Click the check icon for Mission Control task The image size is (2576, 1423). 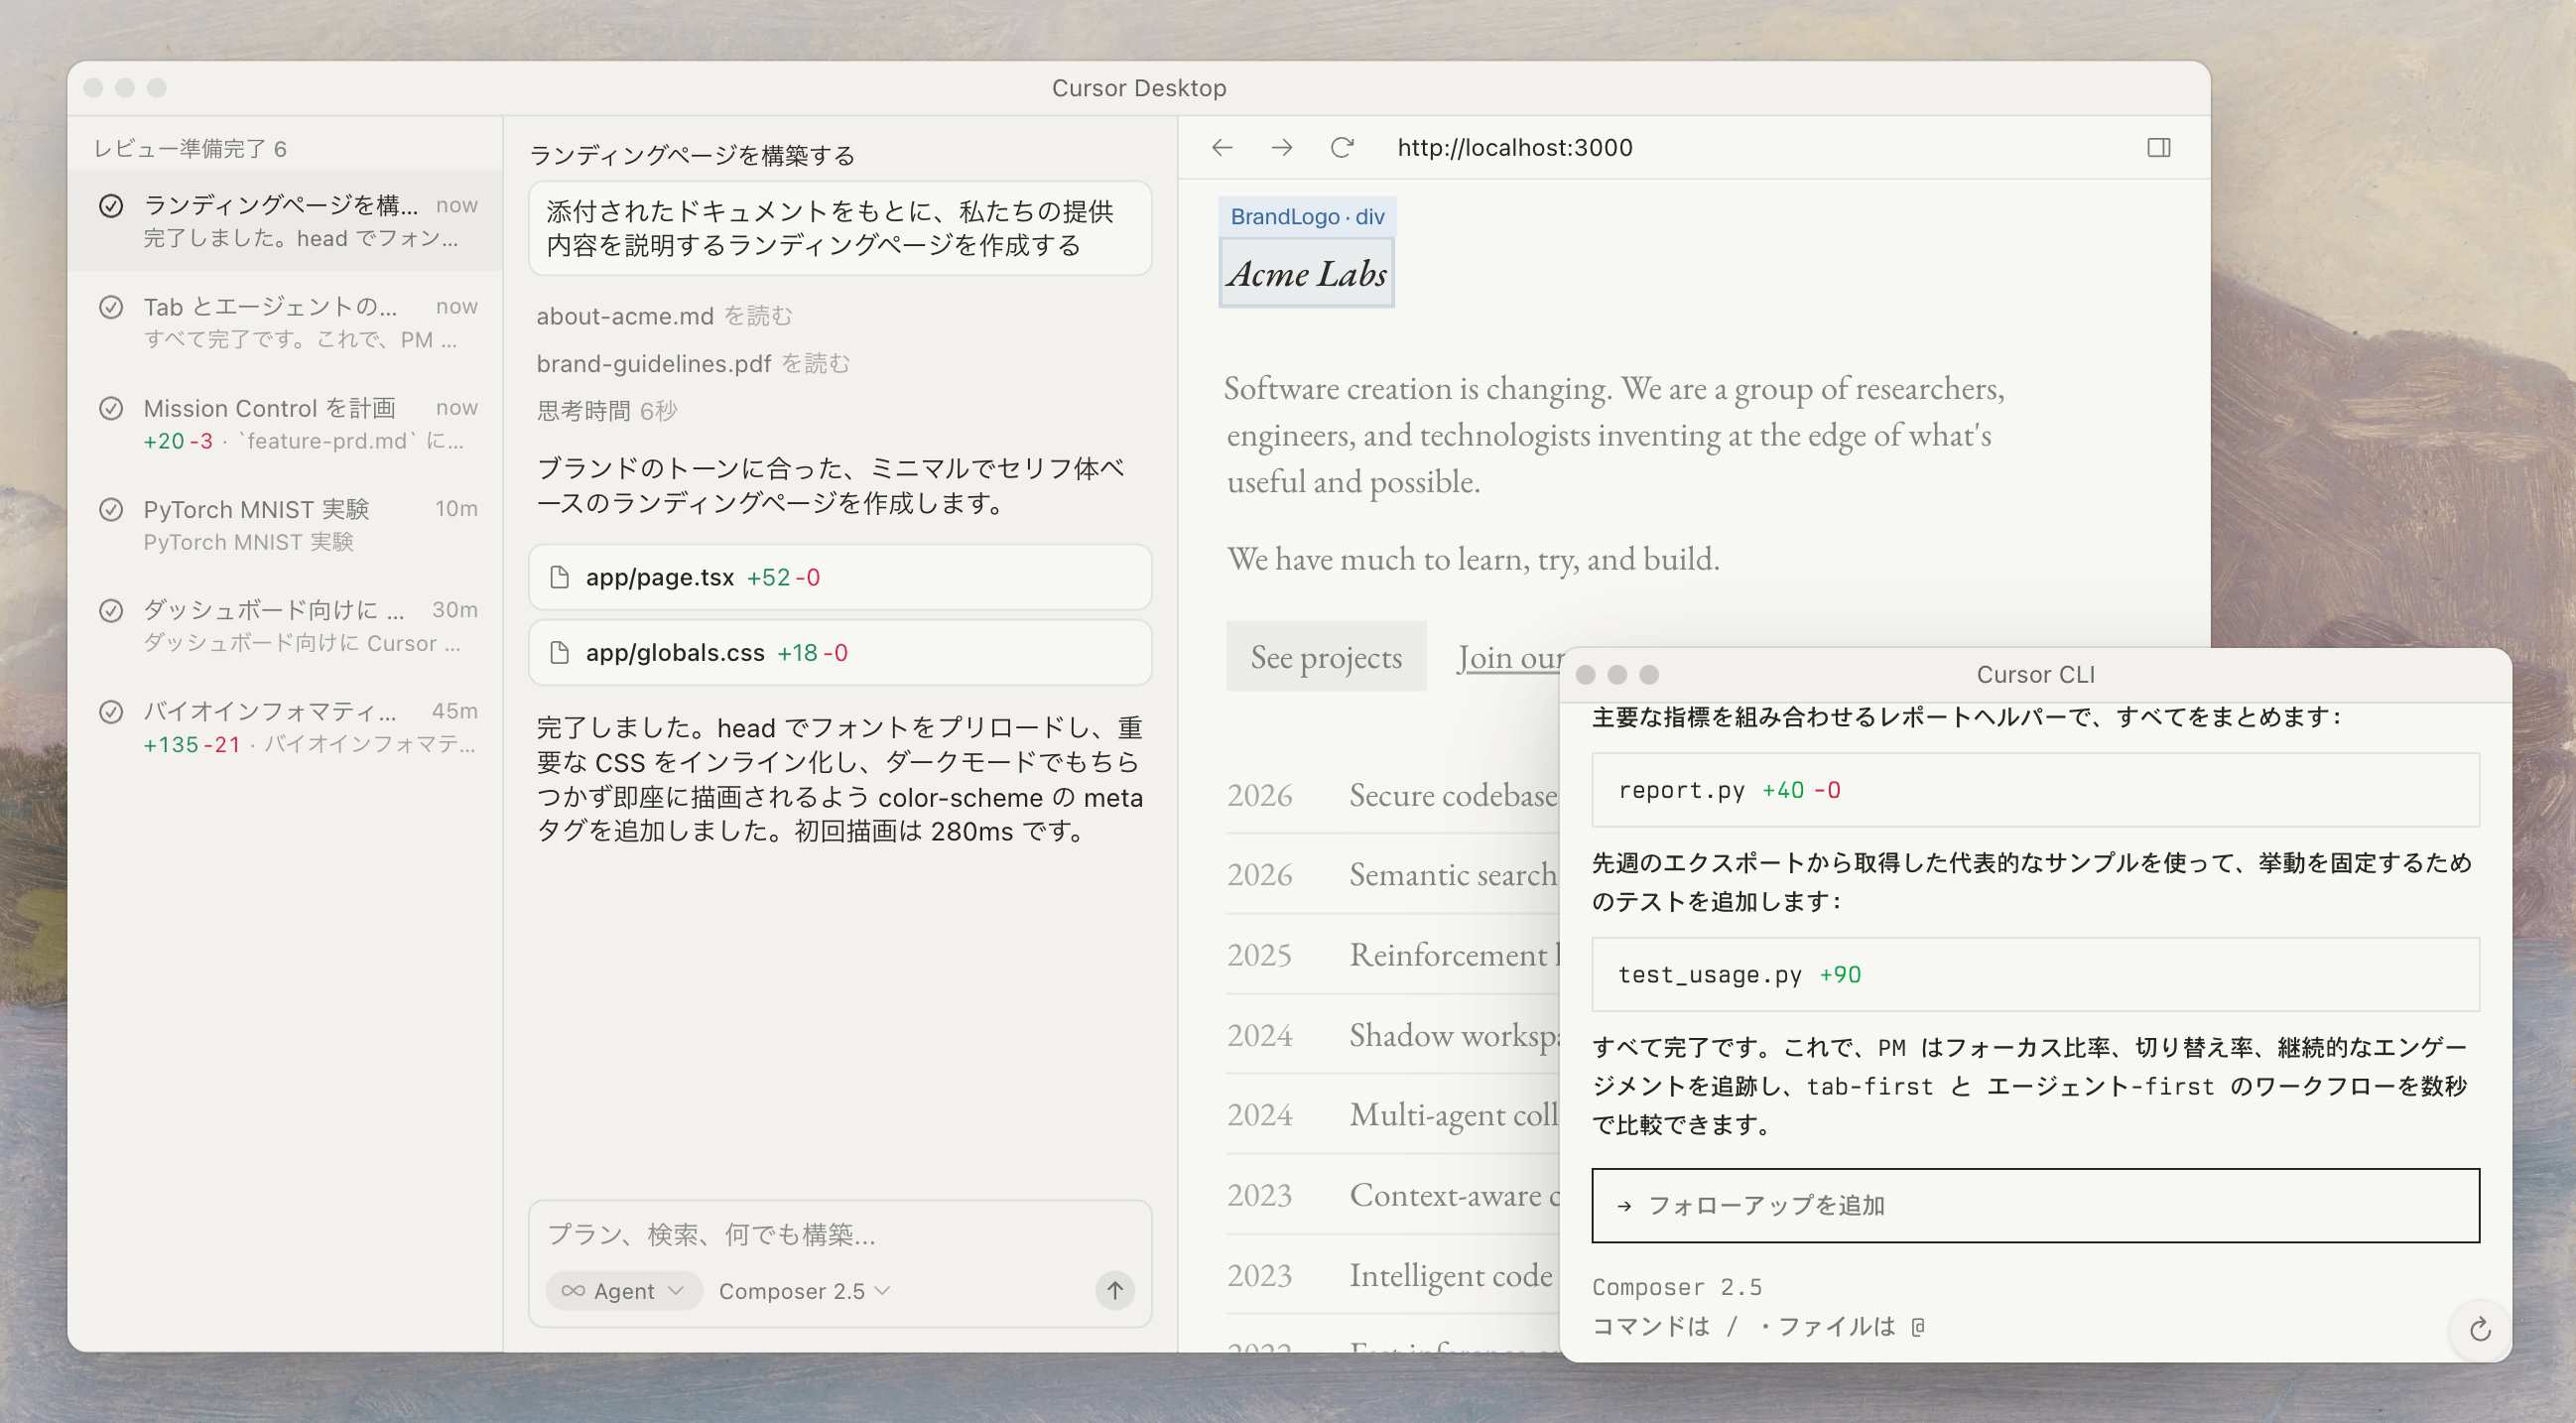pyautogui.click(x=111, y=408)
